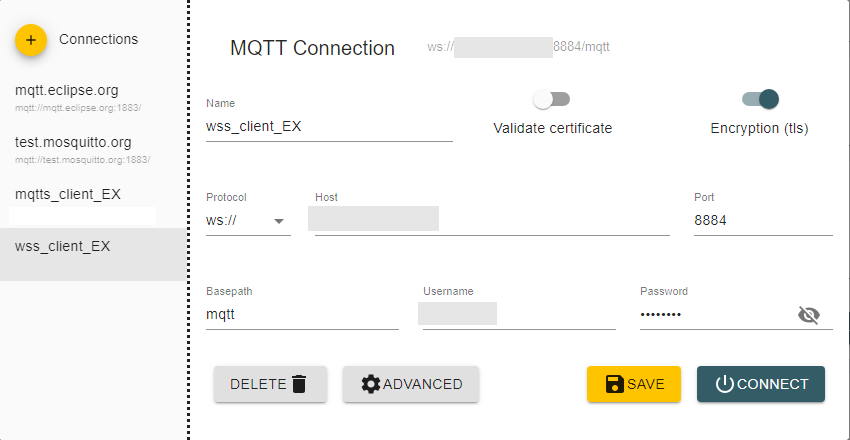Edit the Port field showing 8884
Image resolution: width=850 pixels, height=440 pixels.
[762, 220]
